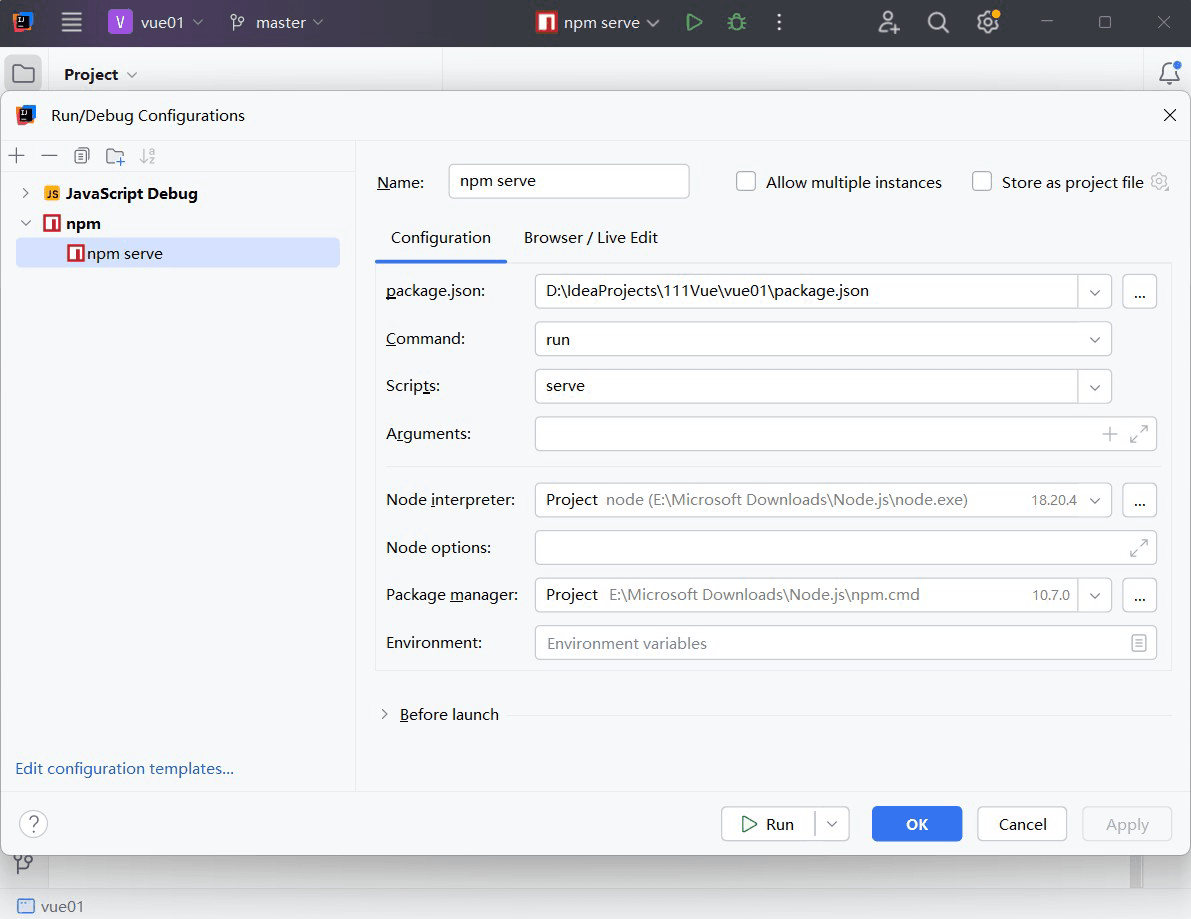Click the Add New Configuration plus icon
The image size is (1191, 919).
point(16,156)
